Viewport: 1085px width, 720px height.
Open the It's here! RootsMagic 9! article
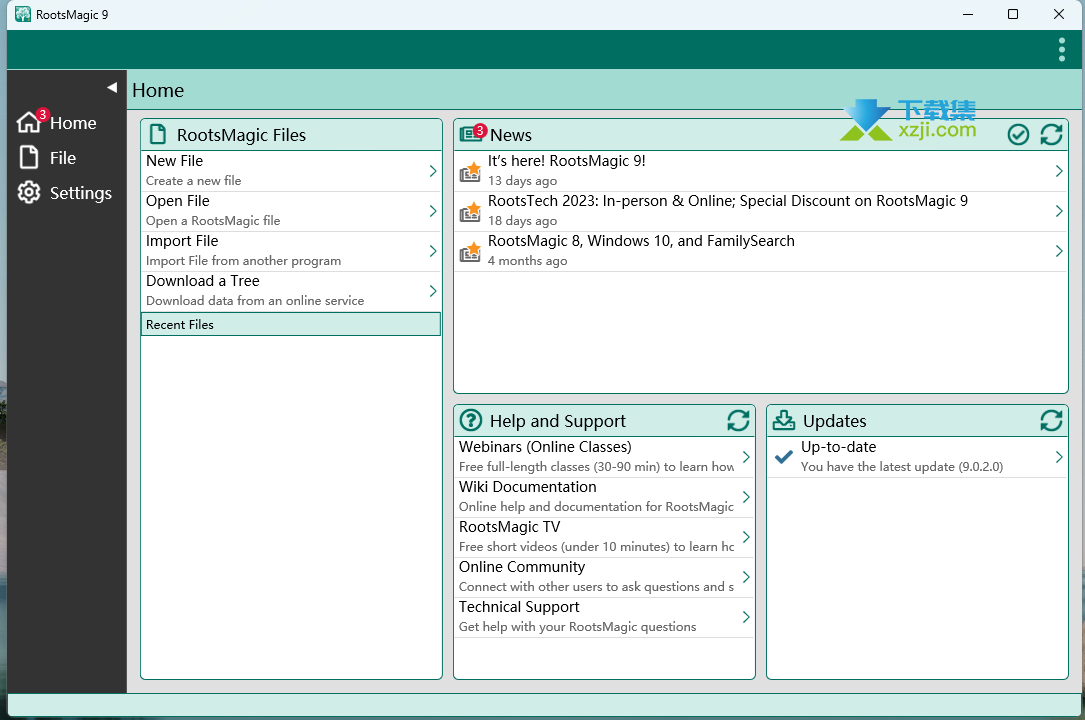pos(567,161)
